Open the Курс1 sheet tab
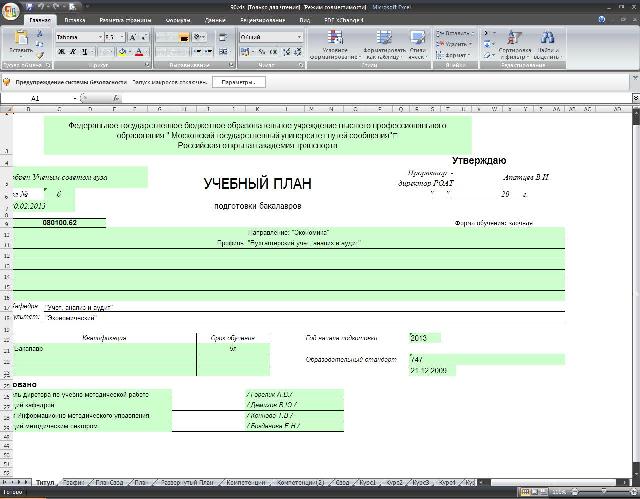640x499 pixels. coord(368,482)
